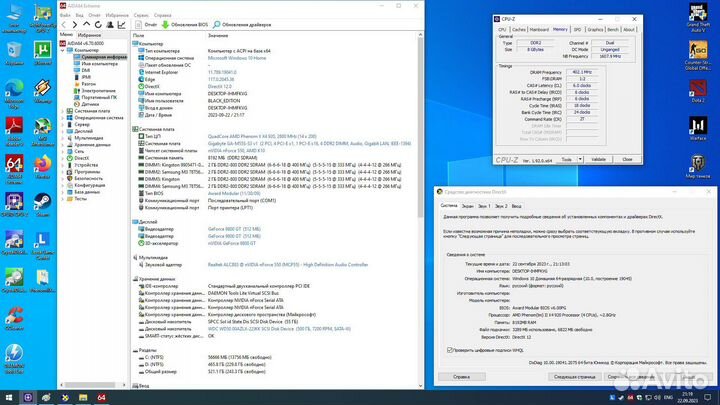Switch to the Mainboard tab in CPU-Z
Screen dimensions: 720x405
click(539, 29)
